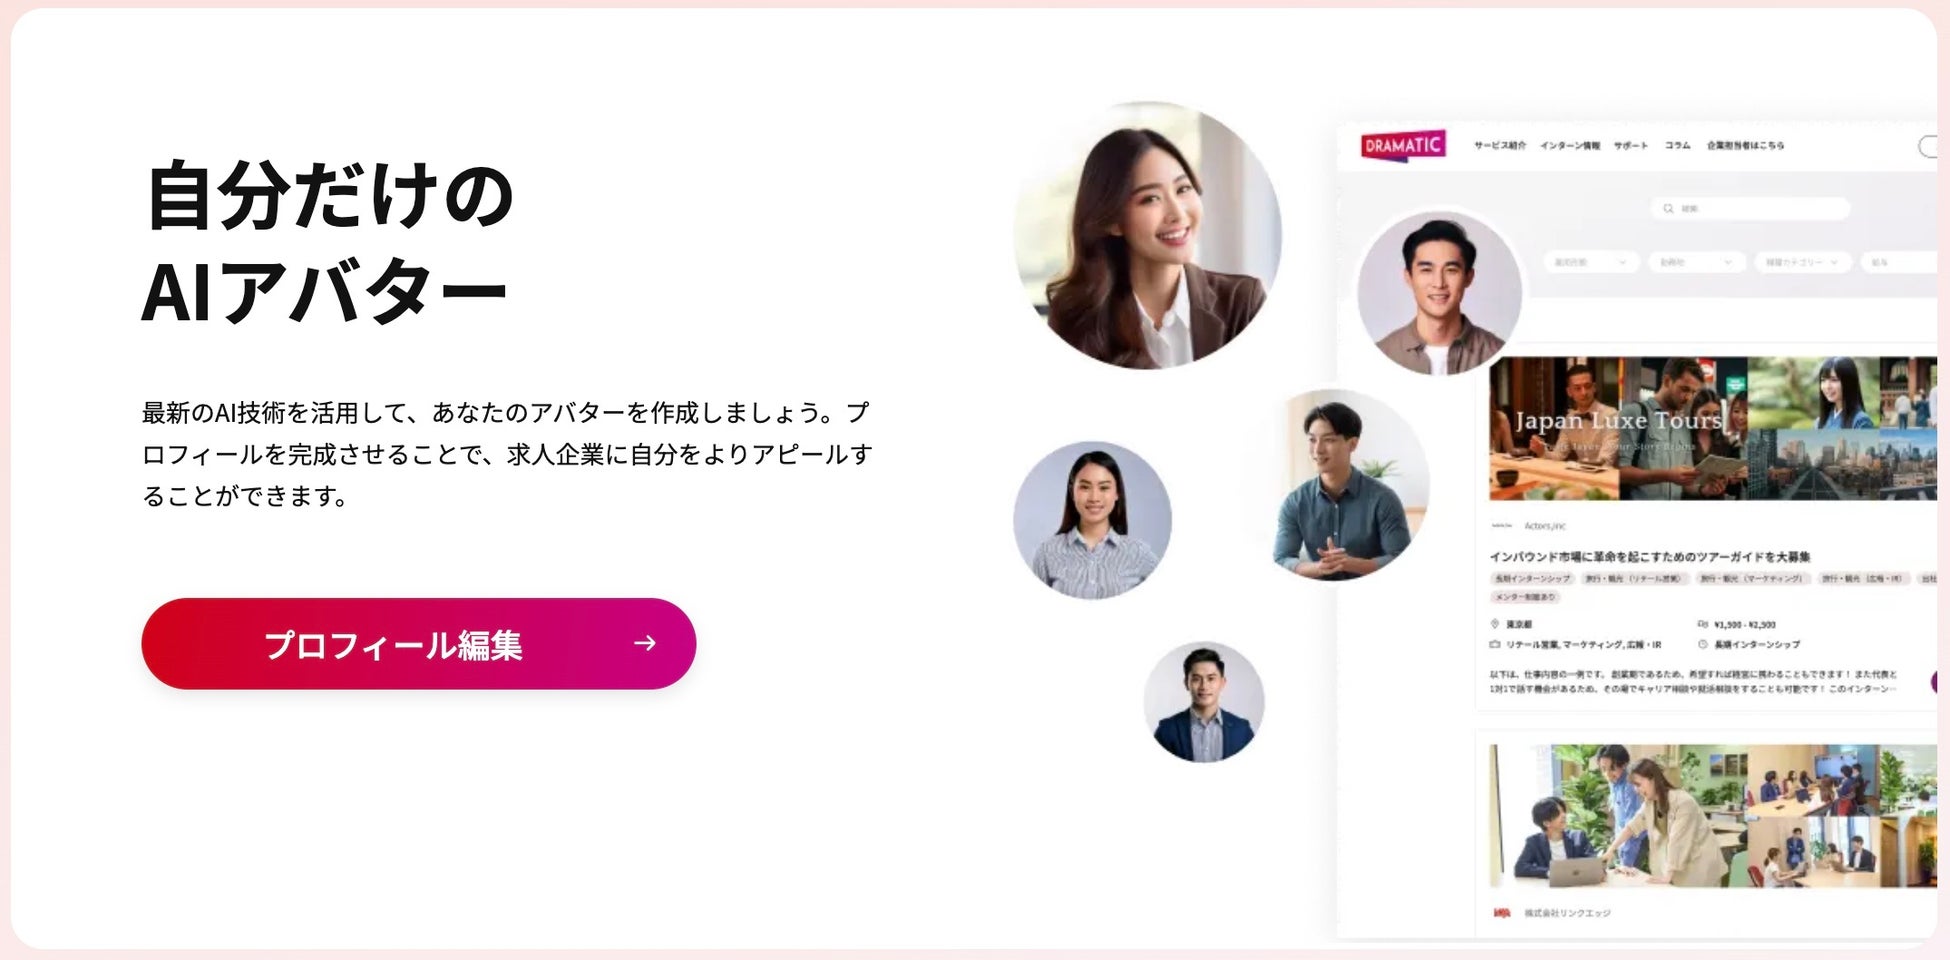Open the サービス紹介 menu item
This screenshot has height=960, width=1950.
(x=1500, y=146)
